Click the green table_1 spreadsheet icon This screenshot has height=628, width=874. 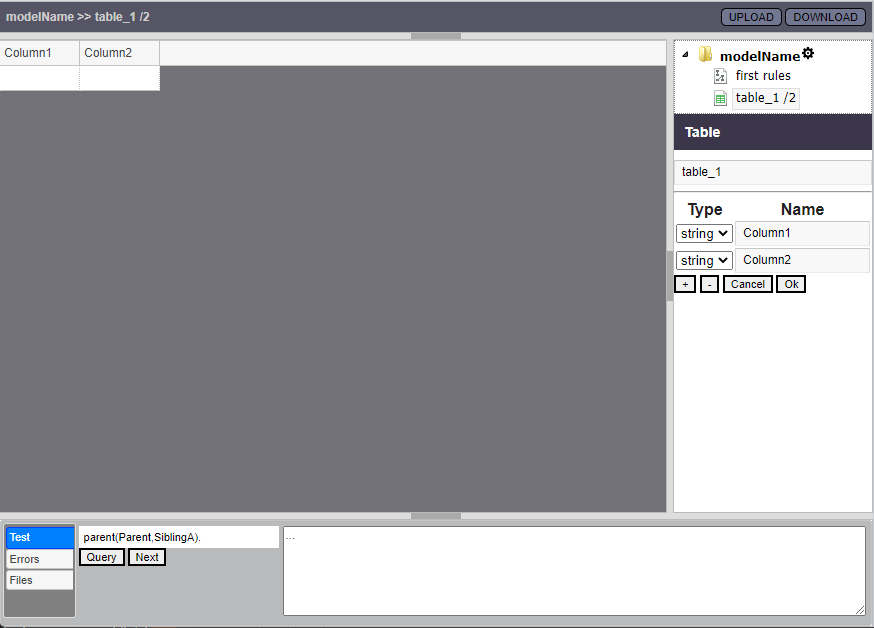click(x=720, y=98)
